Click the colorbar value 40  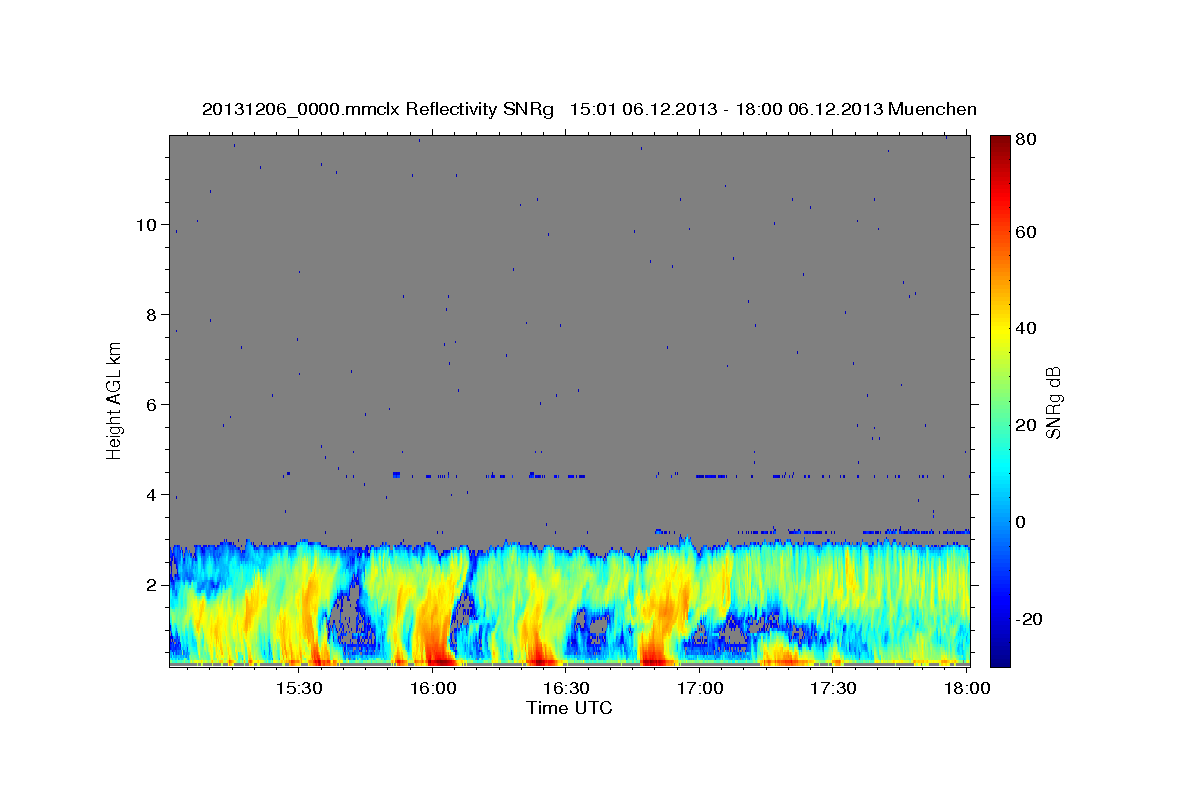[x=1027, y=329]
